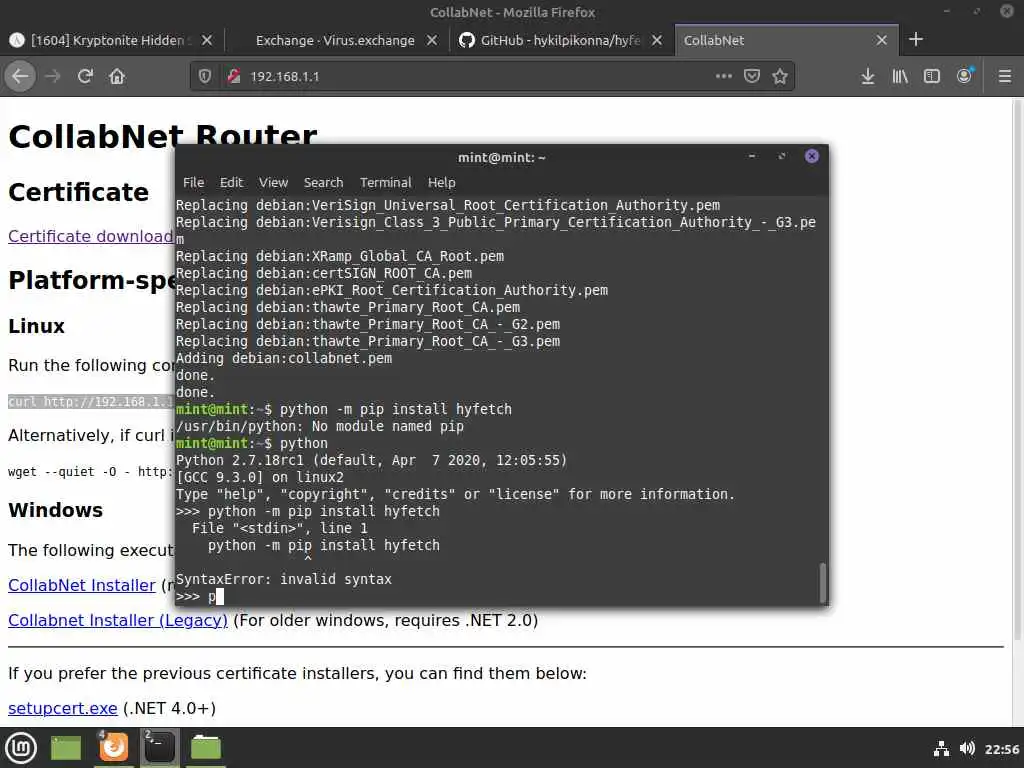
Task: Open a new browser tab
Action: pos(916,40)
